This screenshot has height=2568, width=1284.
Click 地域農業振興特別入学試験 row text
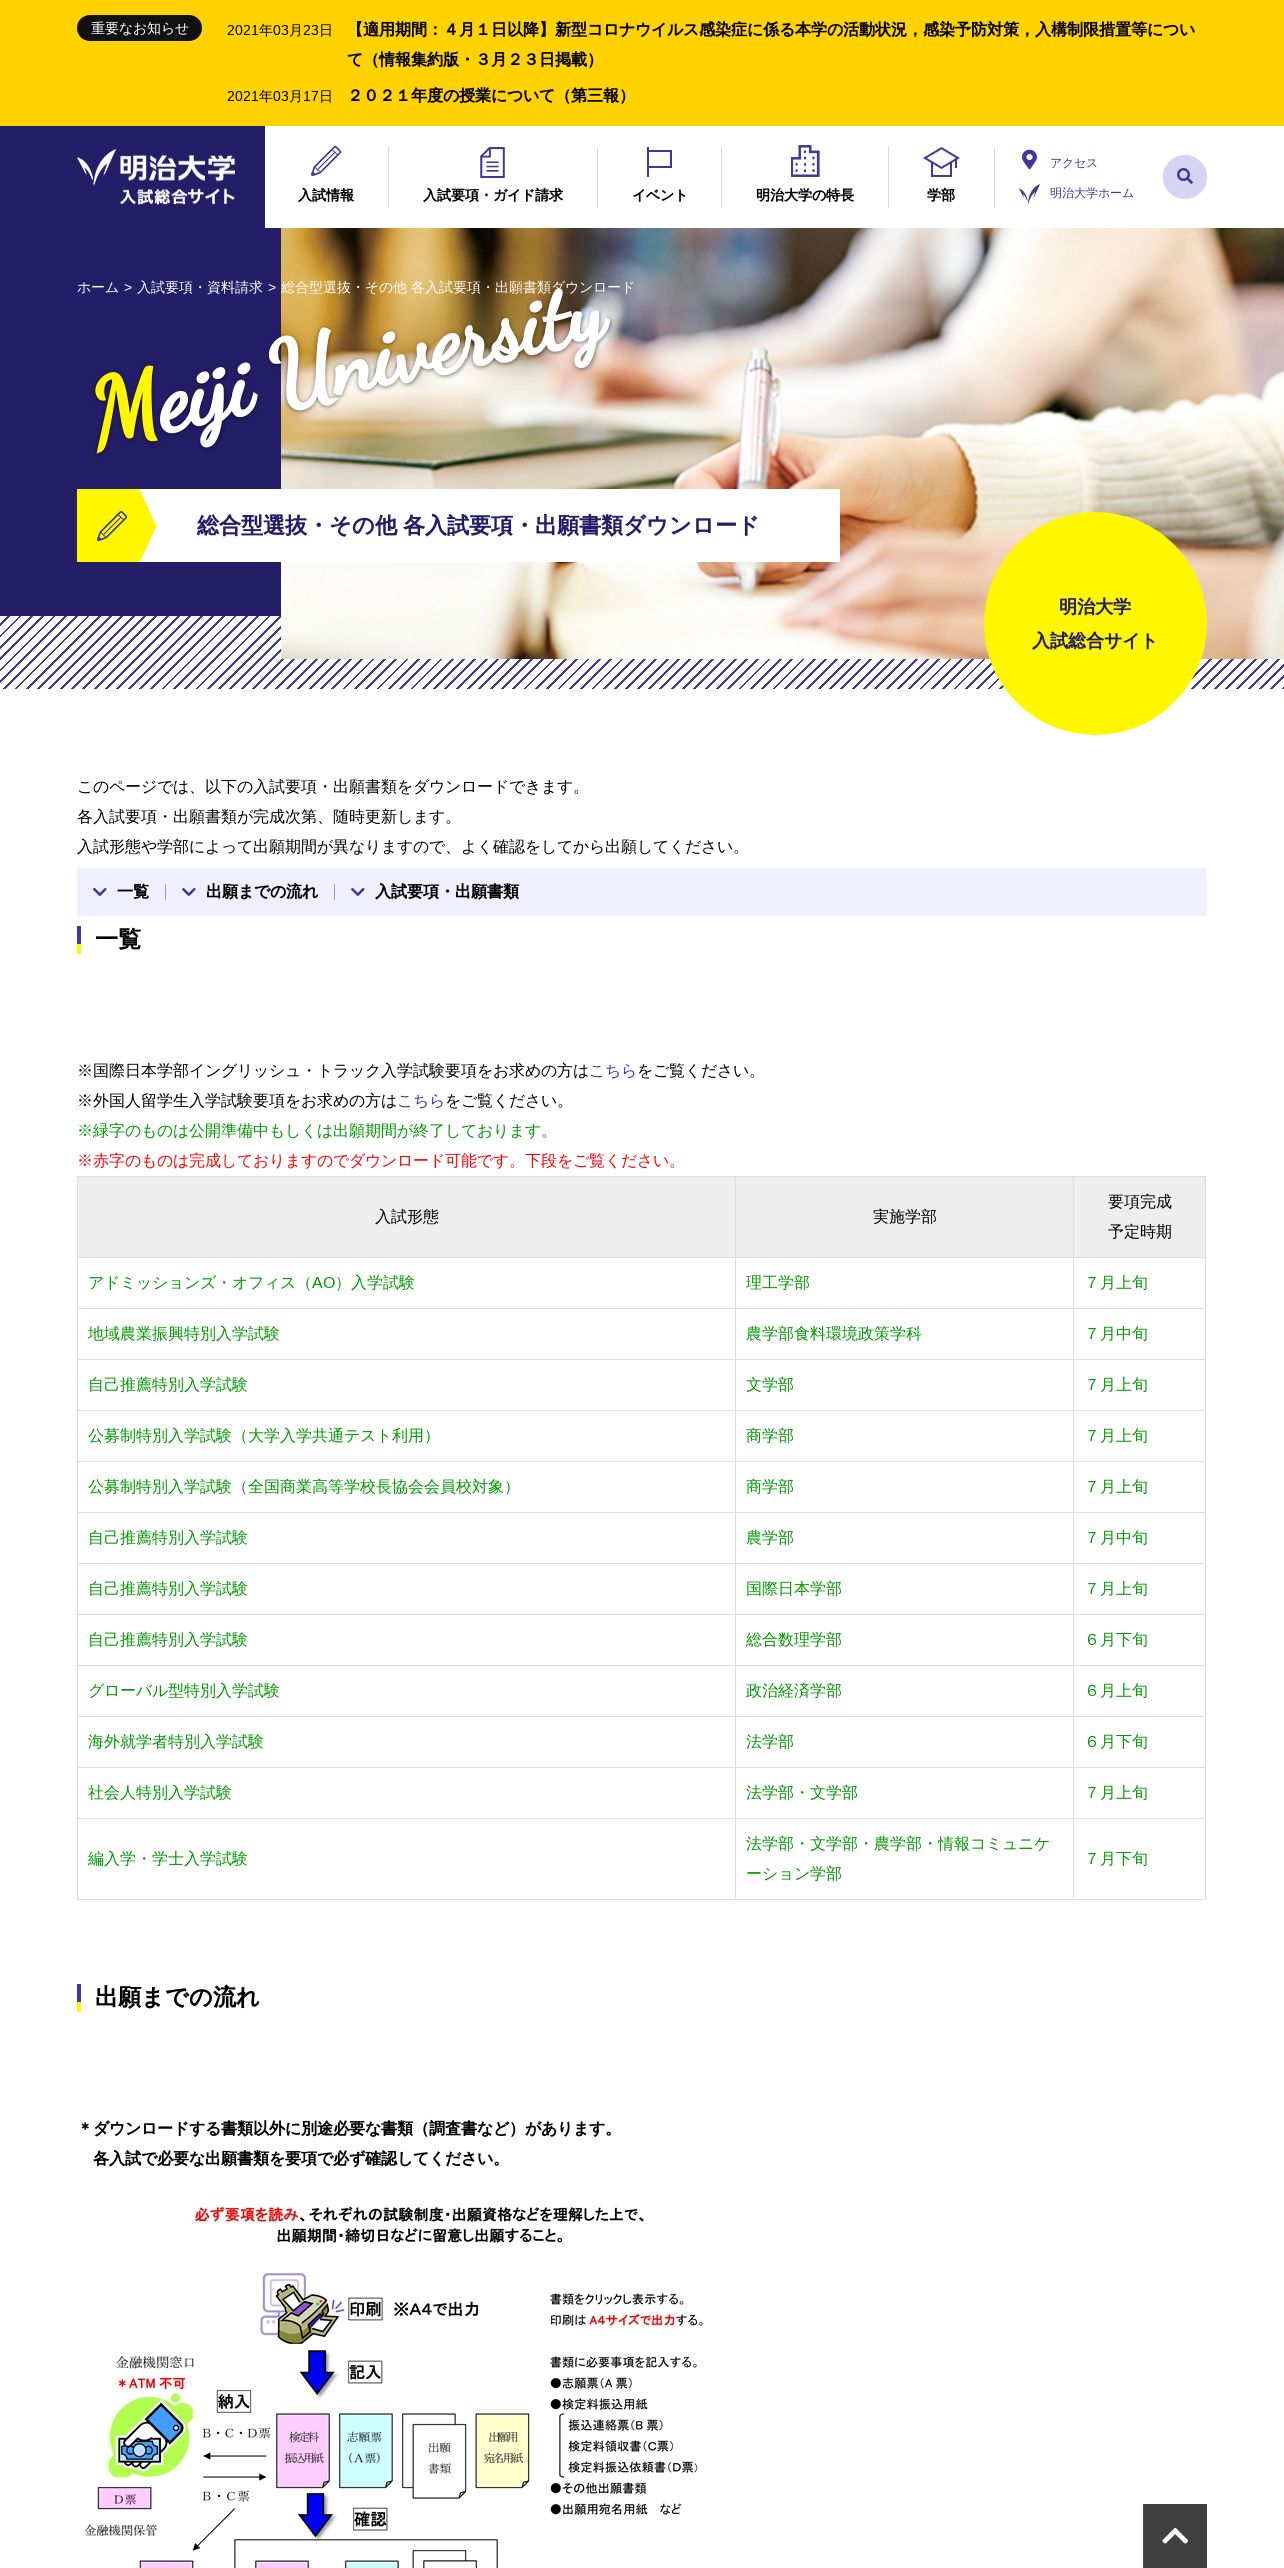pos(184,1334)
